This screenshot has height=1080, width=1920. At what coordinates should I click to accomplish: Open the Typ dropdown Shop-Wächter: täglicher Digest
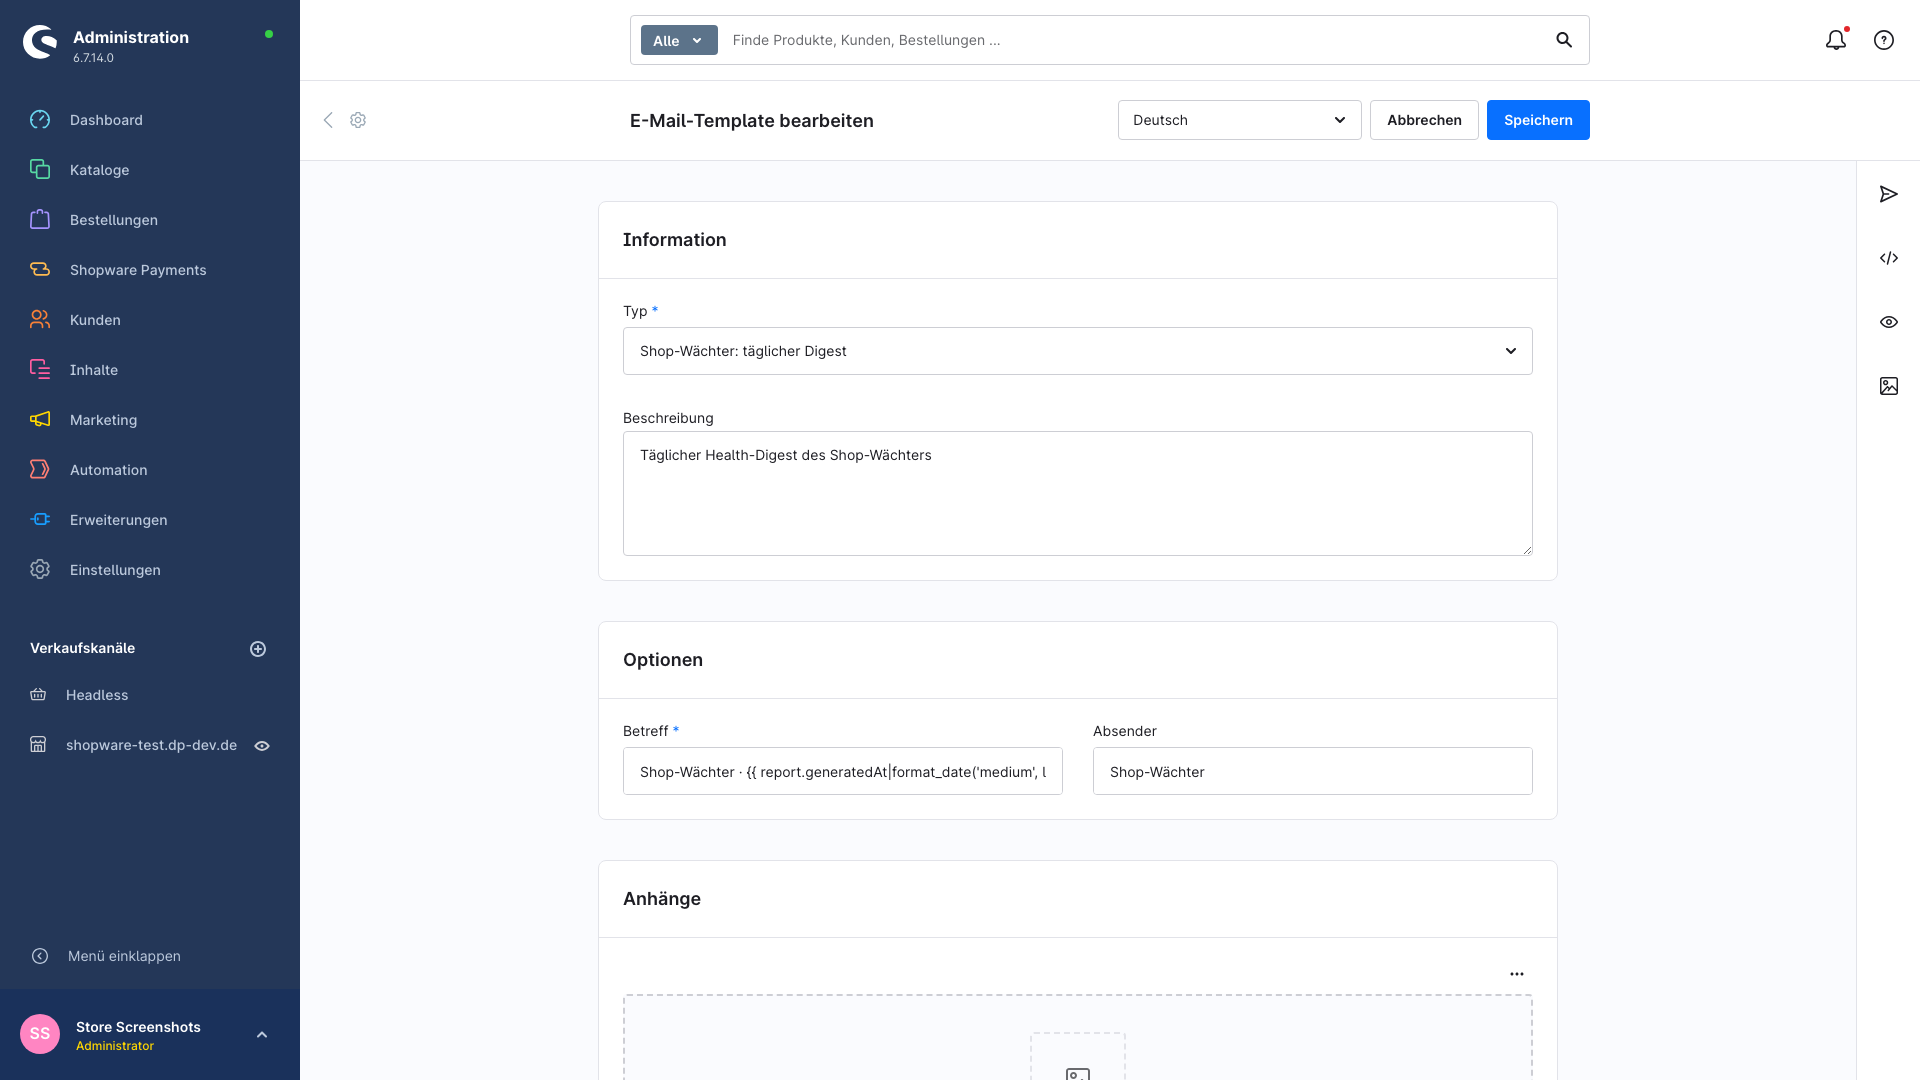pos(1078,351)
